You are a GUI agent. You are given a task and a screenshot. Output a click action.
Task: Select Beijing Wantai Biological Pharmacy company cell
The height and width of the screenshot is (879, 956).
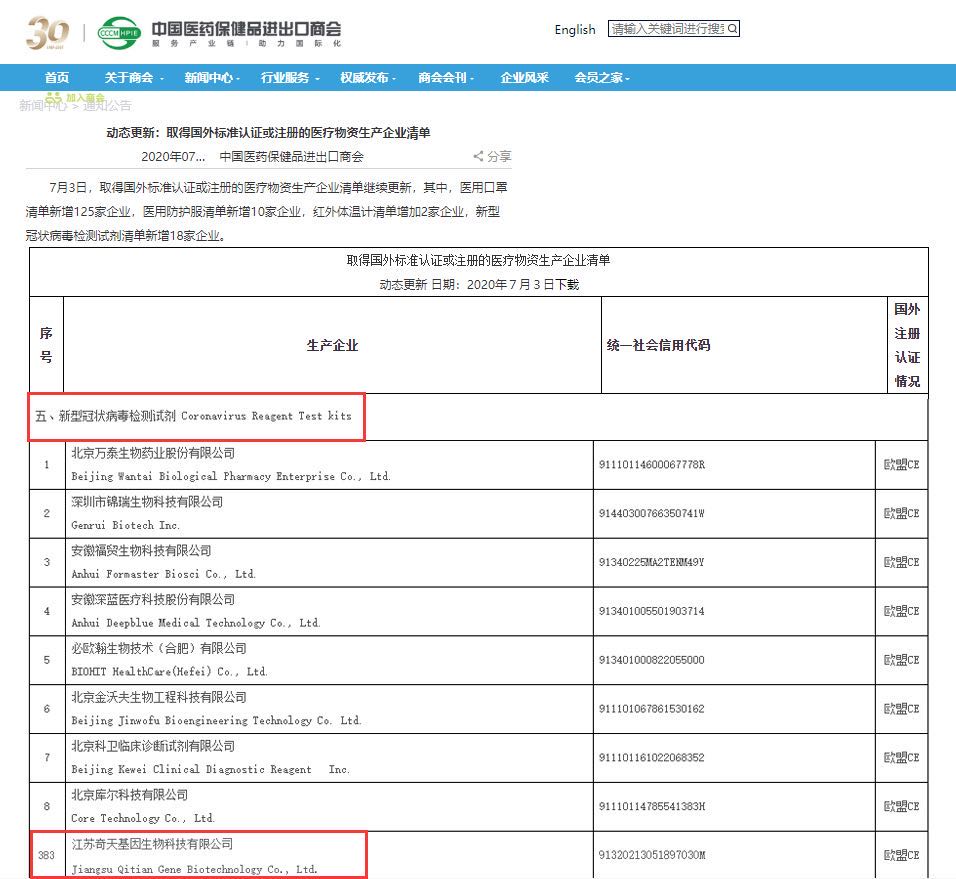click(x=329, y=464)
